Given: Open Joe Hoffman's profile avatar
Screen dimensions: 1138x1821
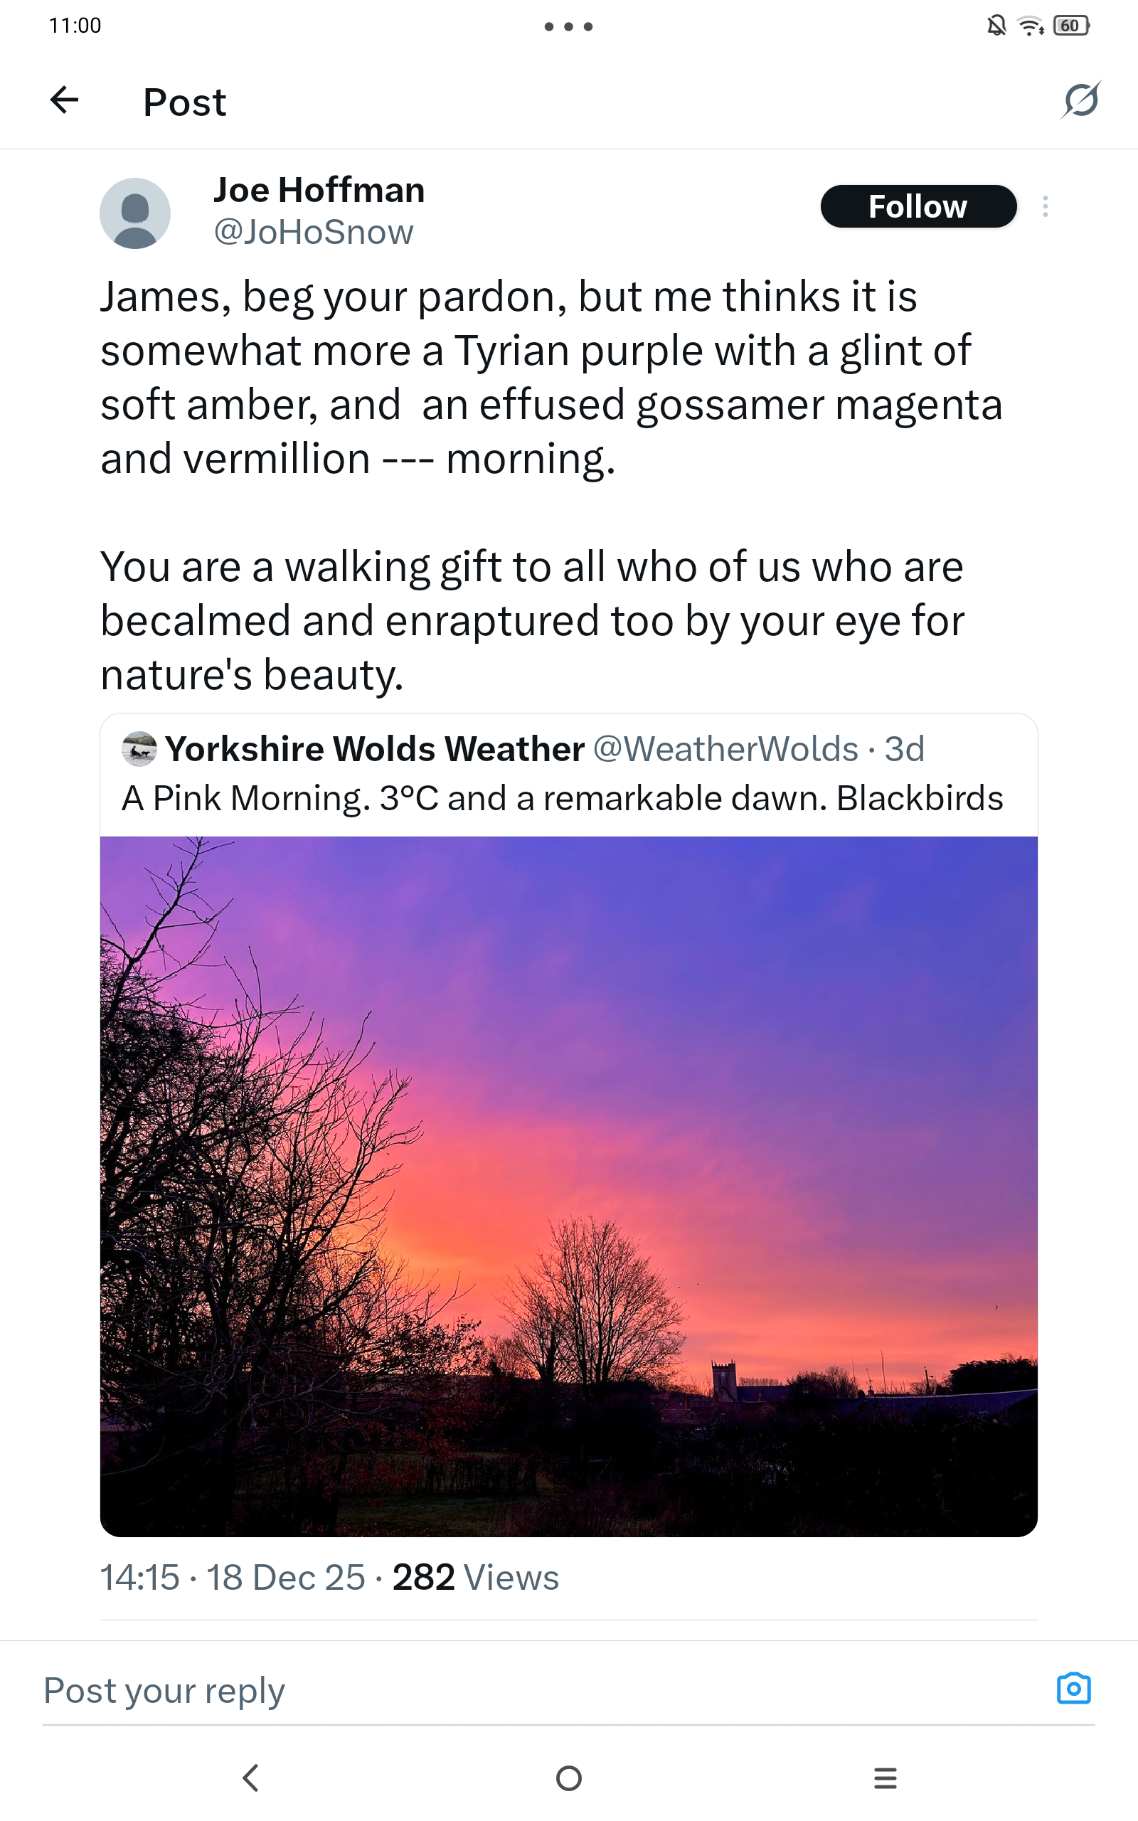Looking at the screenshot, I should click(135, 213).
